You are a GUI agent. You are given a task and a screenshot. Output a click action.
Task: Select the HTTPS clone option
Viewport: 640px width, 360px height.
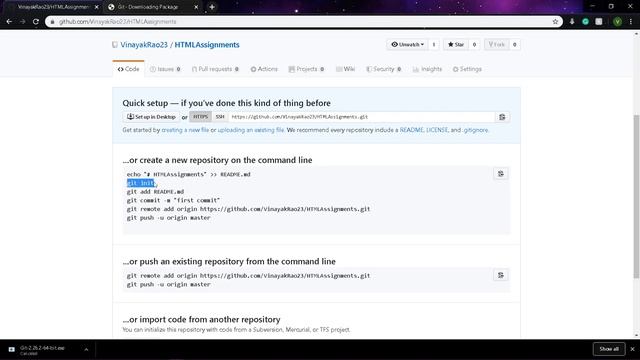[200, 117]
